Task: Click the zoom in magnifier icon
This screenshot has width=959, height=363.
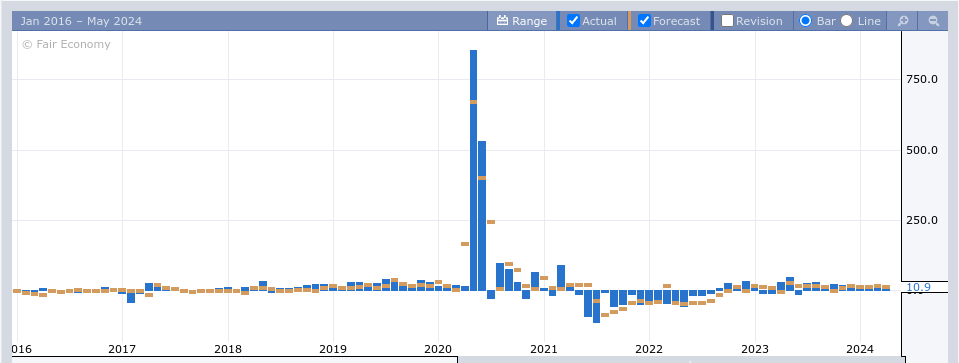Action: tap(902, 21)
